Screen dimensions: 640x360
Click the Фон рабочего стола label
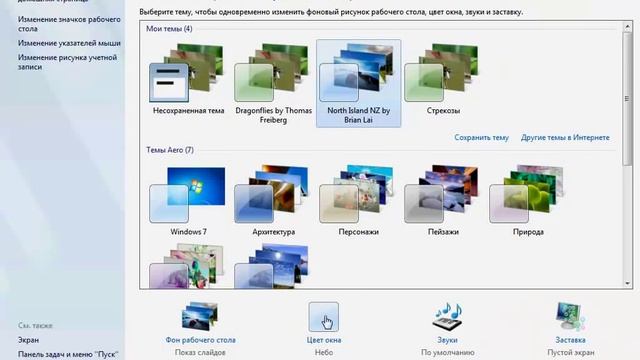[x=200, y=340]
